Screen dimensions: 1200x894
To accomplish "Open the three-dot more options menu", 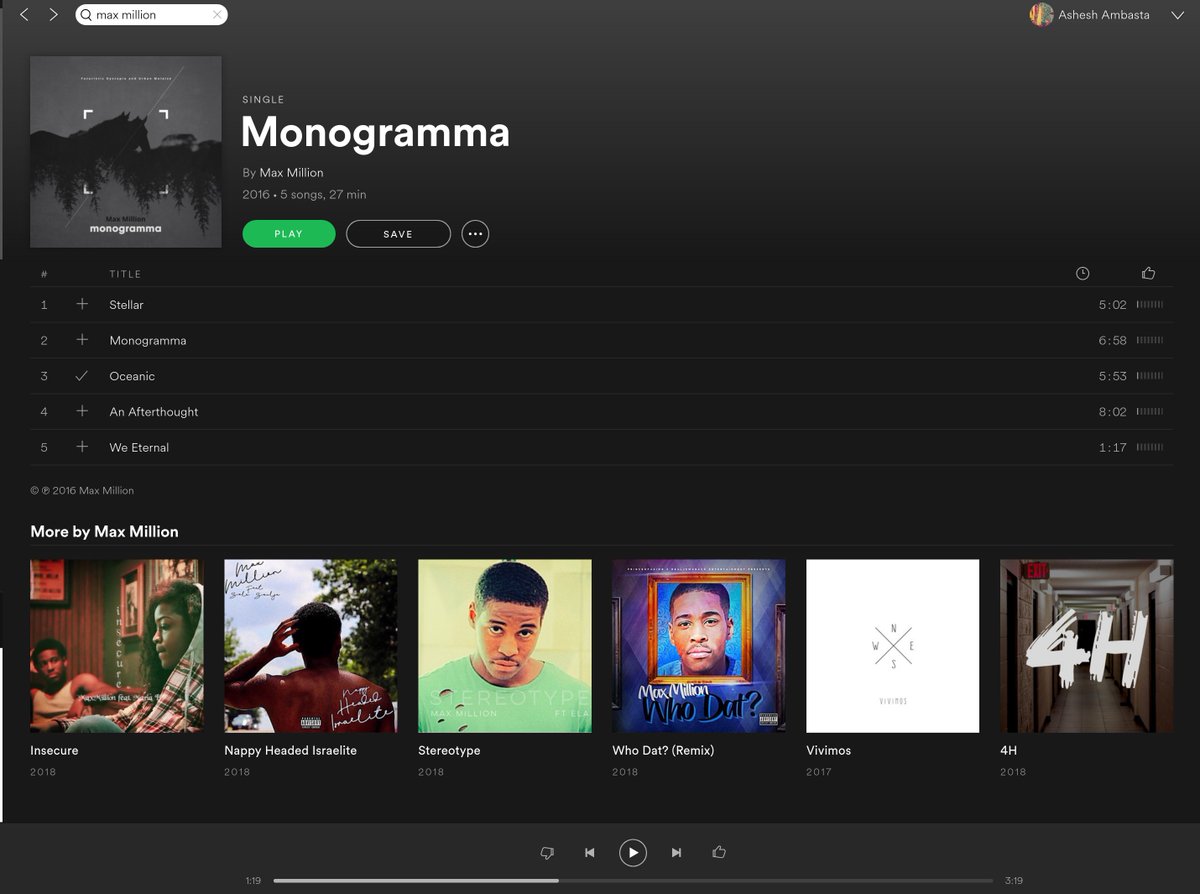I will pos(475,234).
